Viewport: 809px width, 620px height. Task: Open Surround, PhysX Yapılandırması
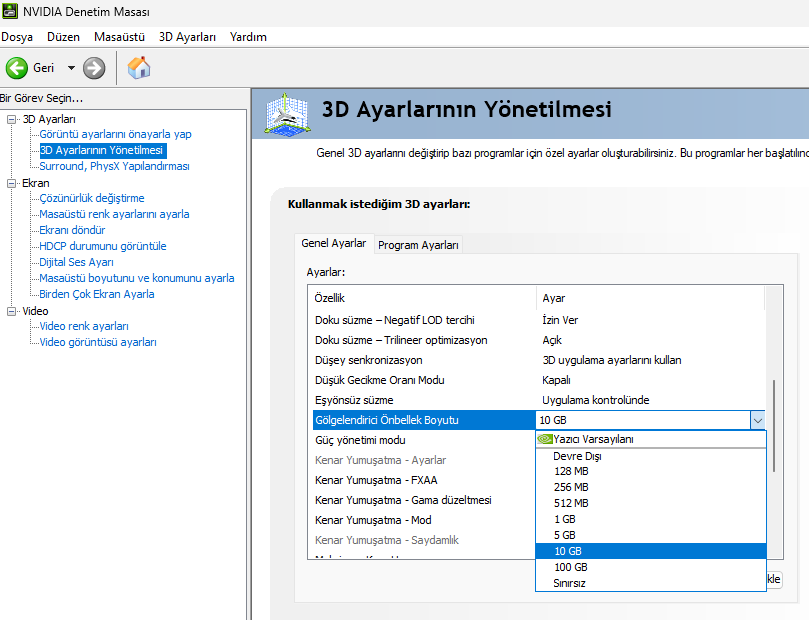pyautogui.click(x=115, y=166)
